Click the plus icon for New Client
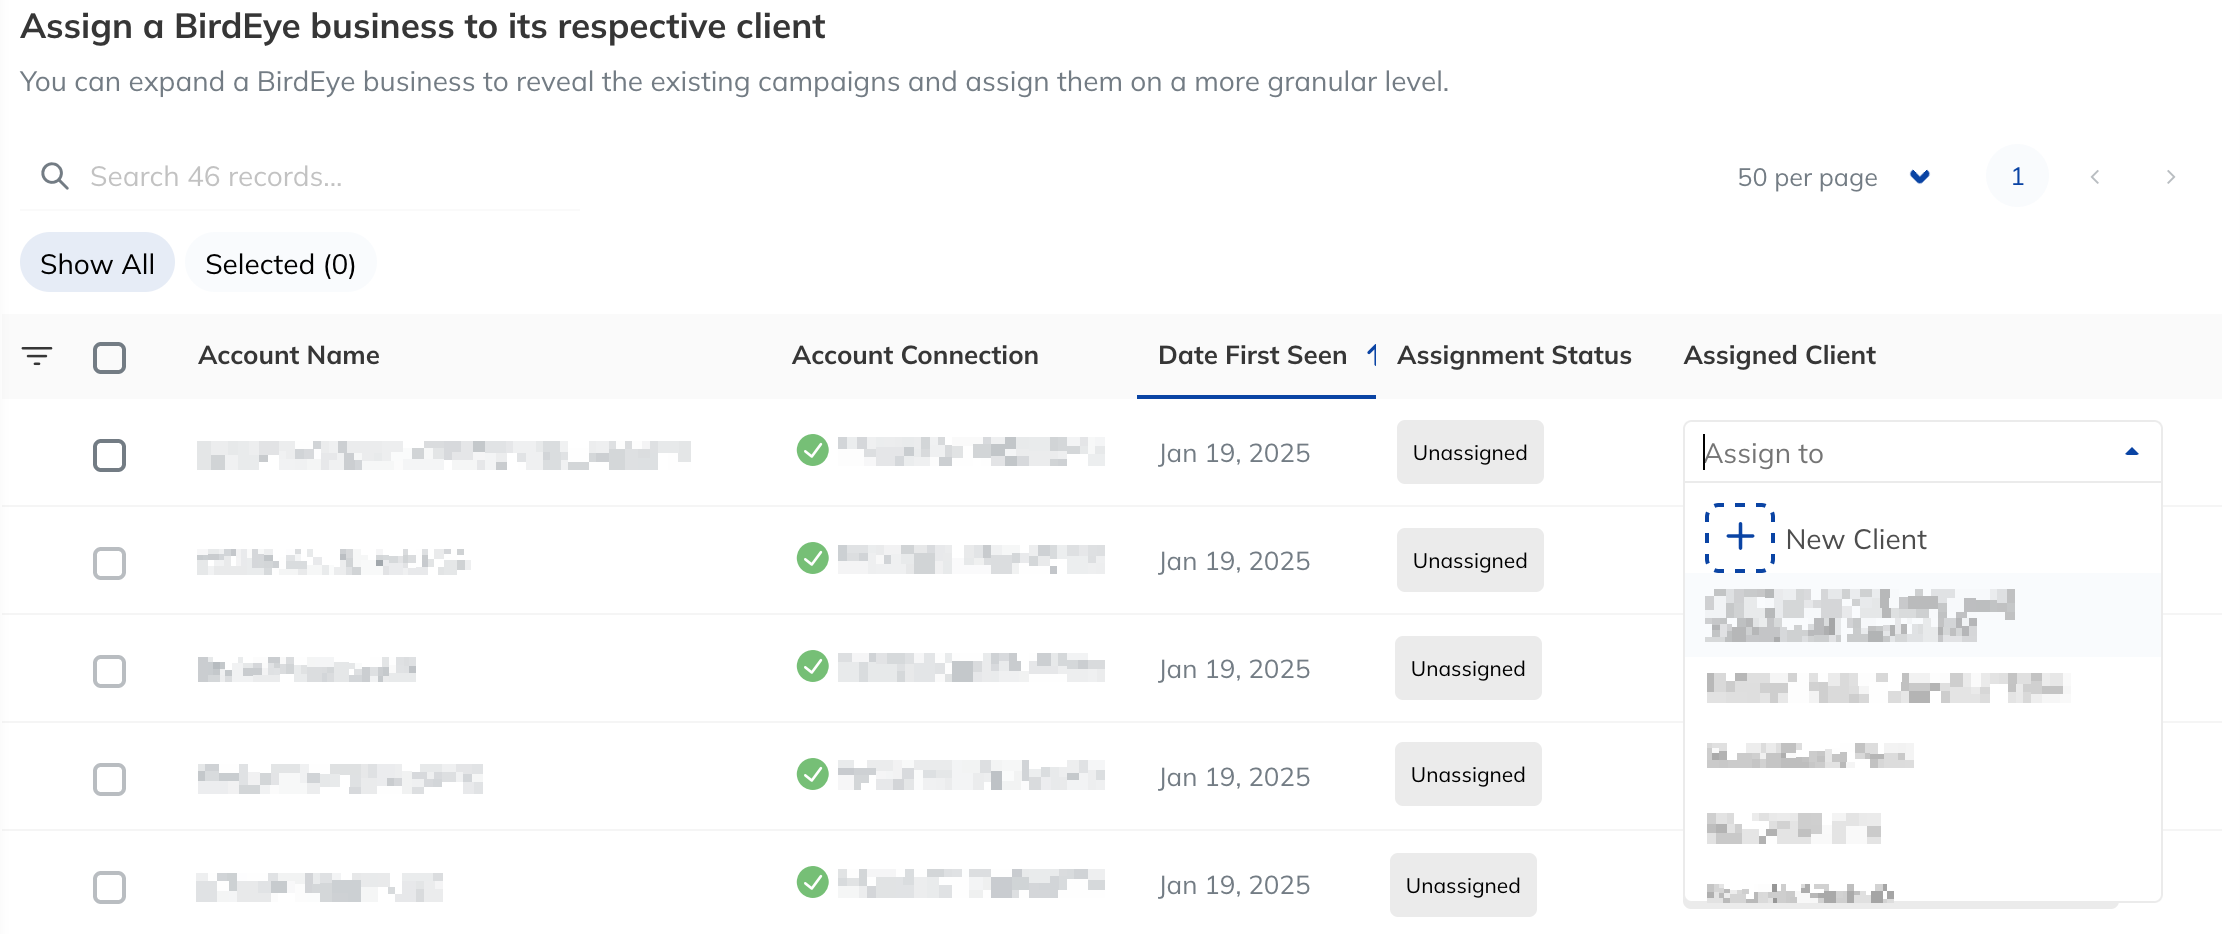Viewport: 2240px width, 934px height. (x=1740, y=537)
